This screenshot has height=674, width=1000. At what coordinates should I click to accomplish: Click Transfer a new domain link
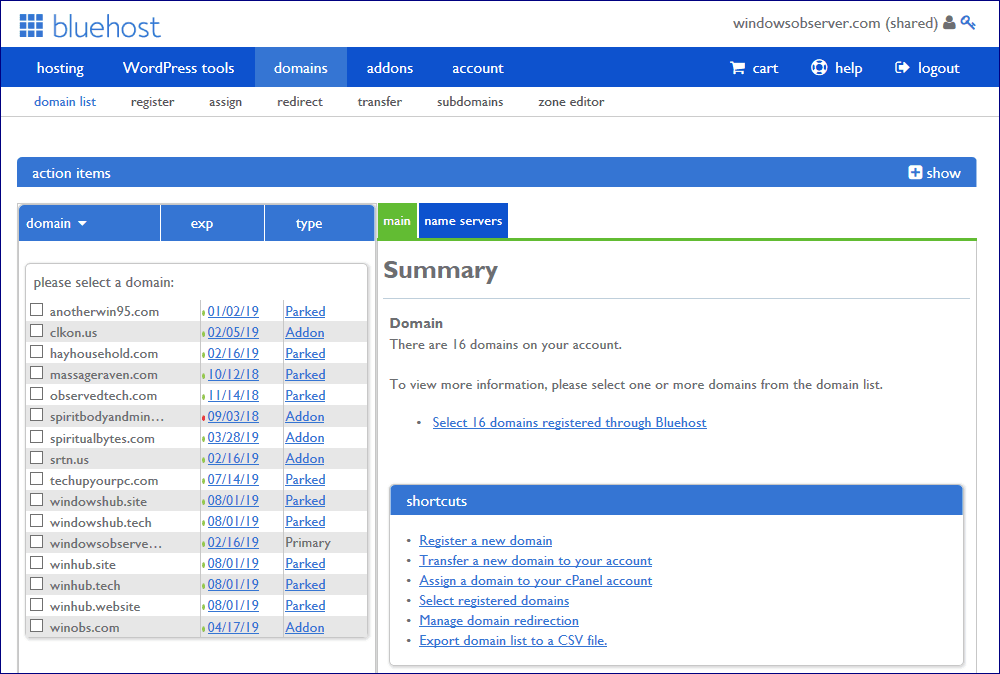click(535, 560)
